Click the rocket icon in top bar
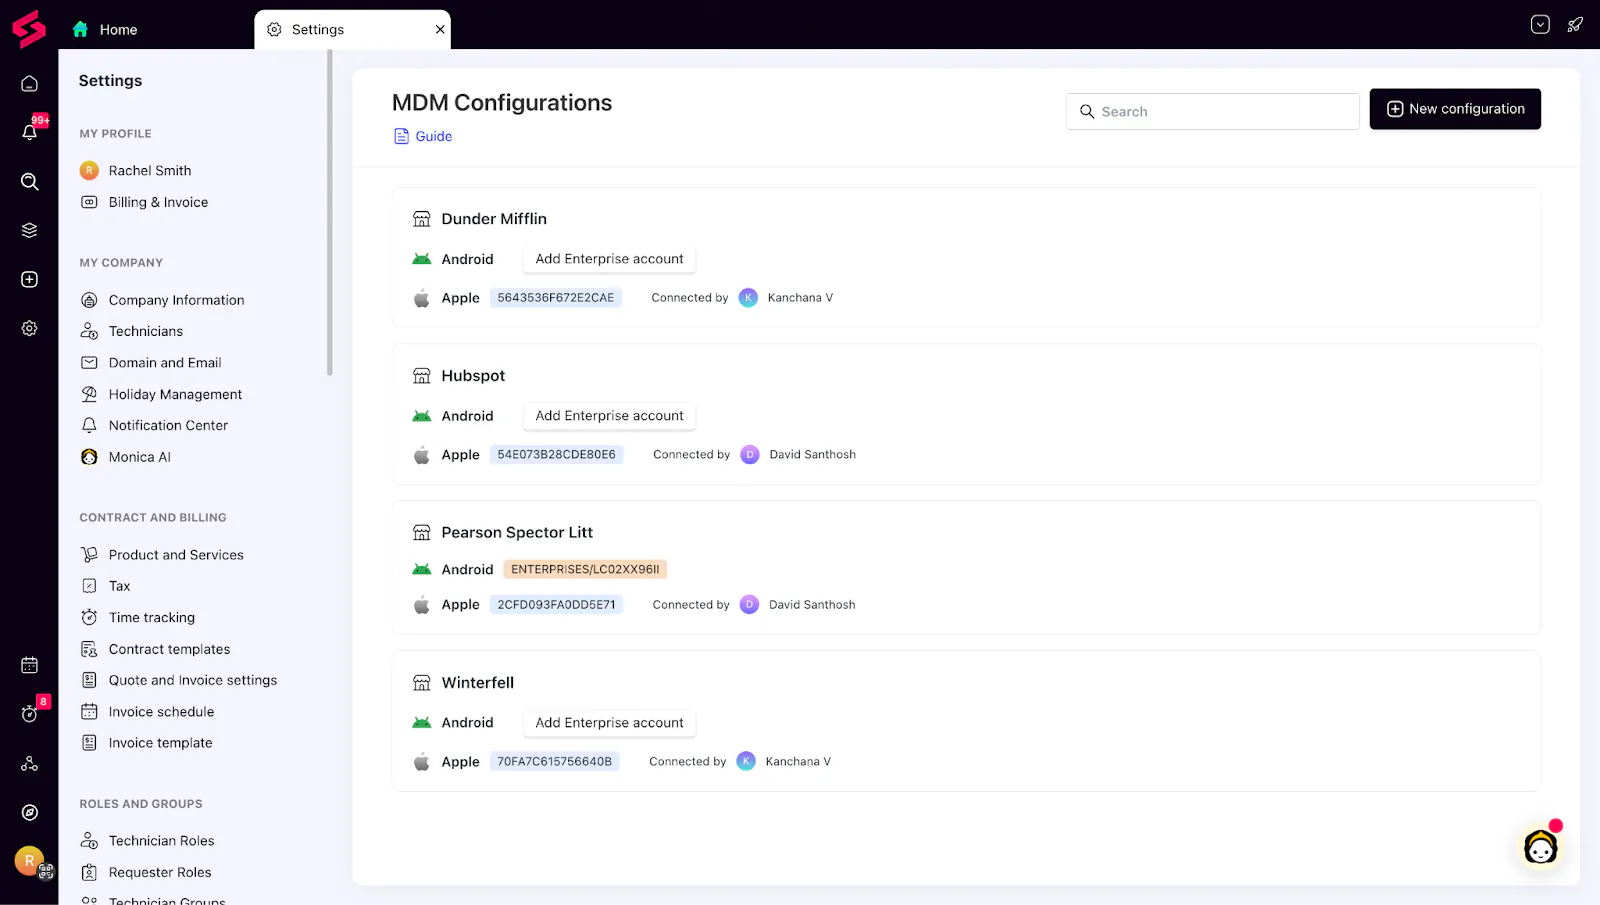The image size is (1600, 905). pos(1575,25)
